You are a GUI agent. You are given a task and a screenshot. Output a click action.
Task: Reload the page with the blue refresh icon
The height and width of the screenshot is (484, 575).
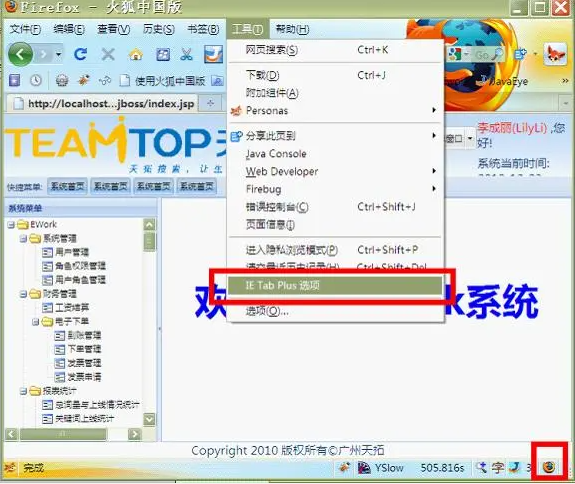(x=80, y=54)
